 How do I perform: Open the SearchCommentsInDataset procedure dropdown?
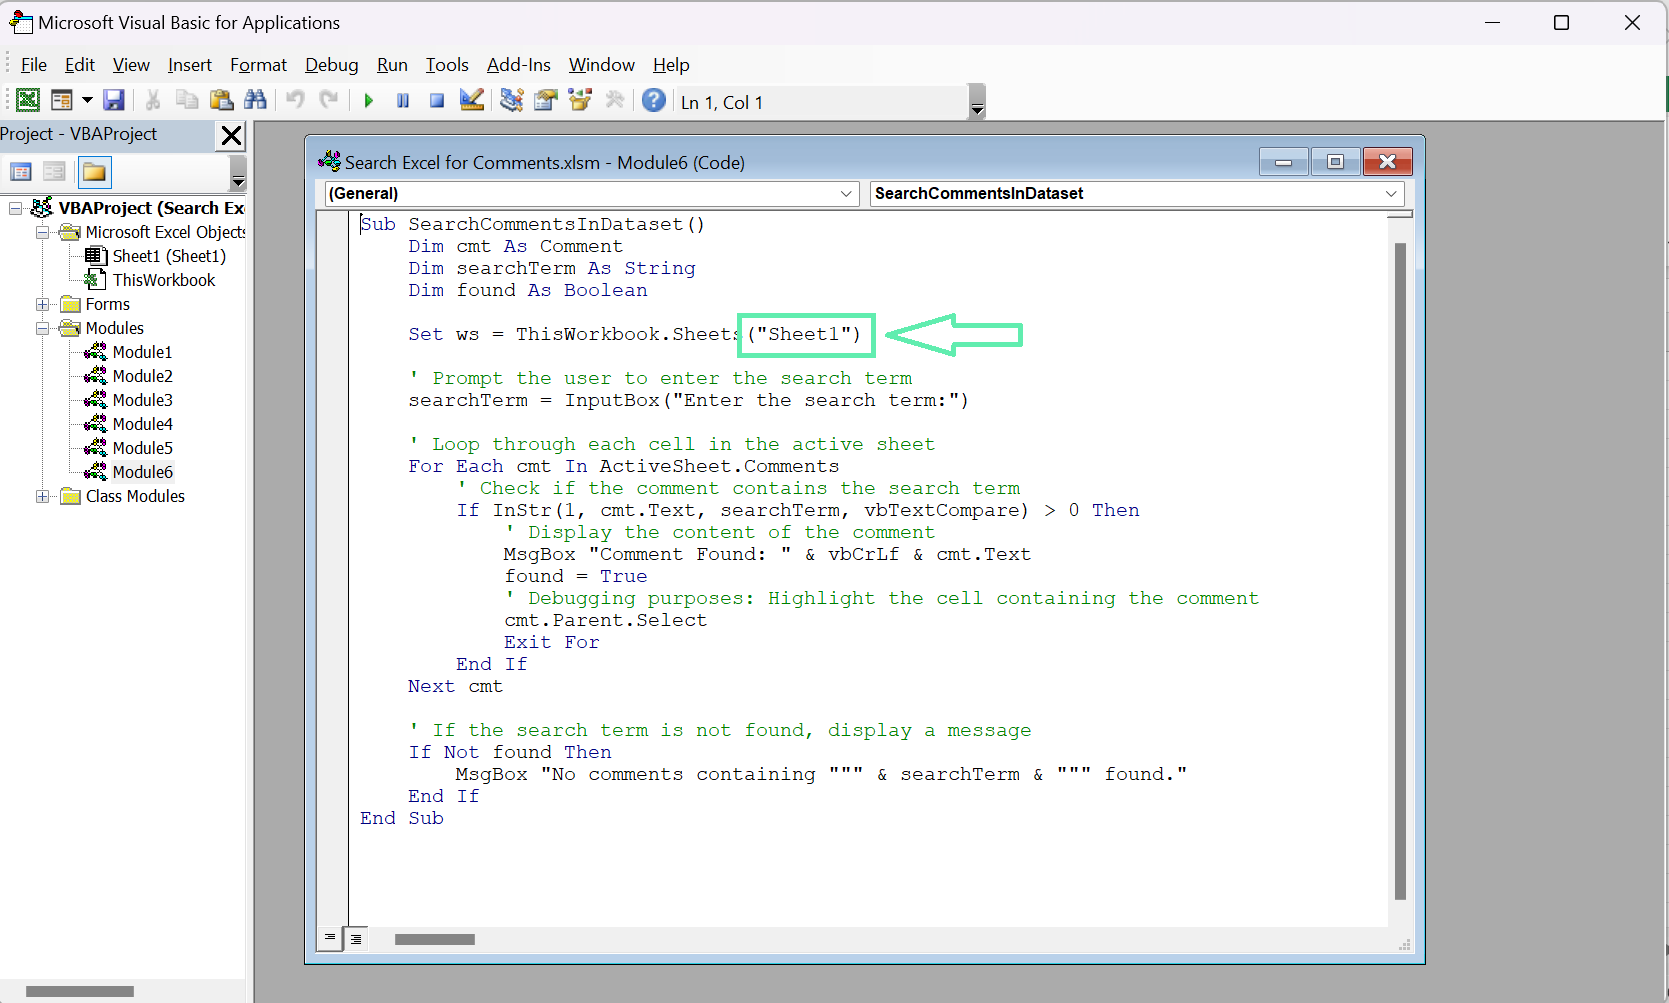pos(1137,193)
